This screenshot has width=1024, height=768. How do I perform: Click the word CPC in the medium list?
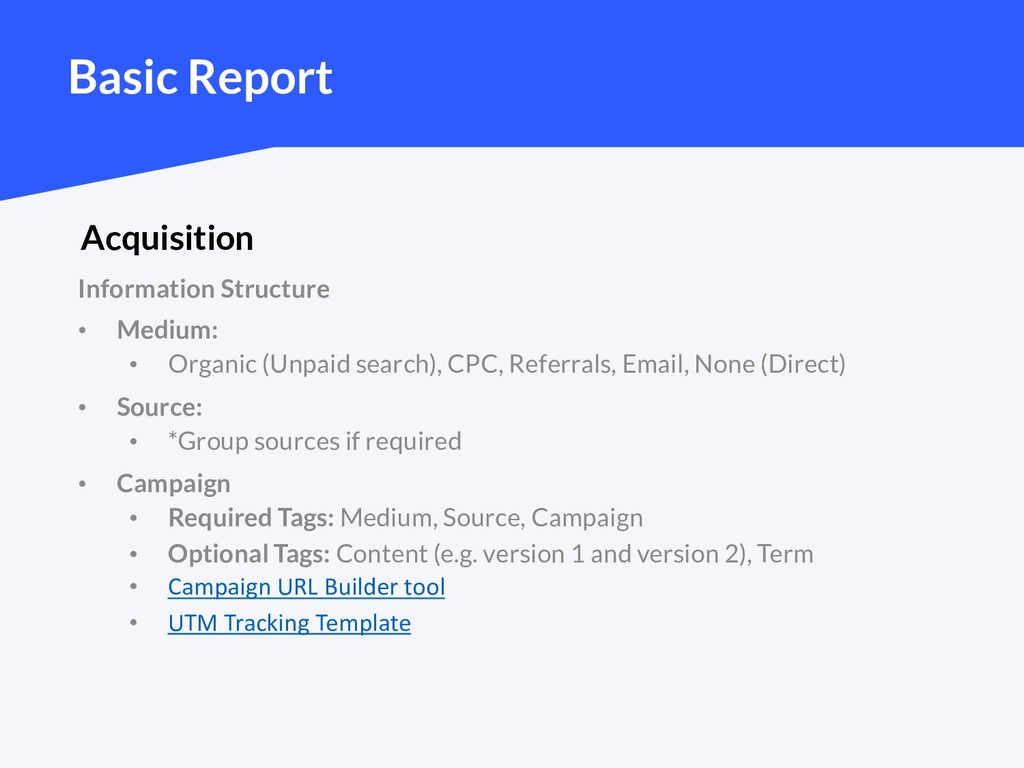click(x=473, y=364)
